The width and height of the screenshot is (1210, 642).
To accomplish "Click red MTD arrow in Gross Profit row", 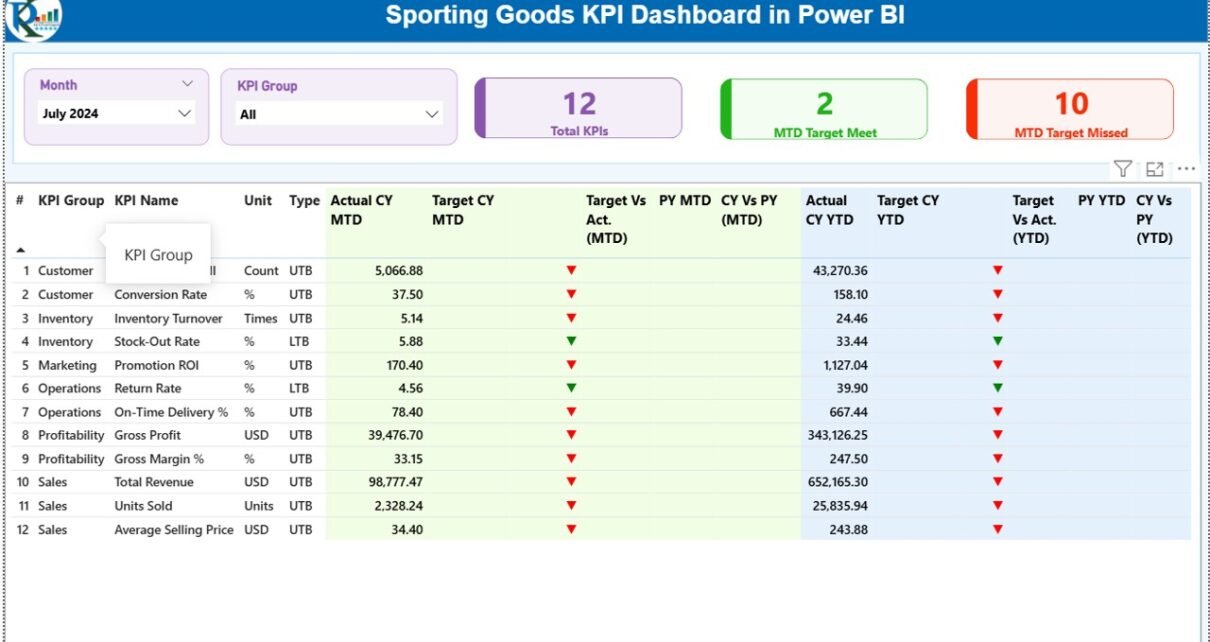I will click(571, 435).
